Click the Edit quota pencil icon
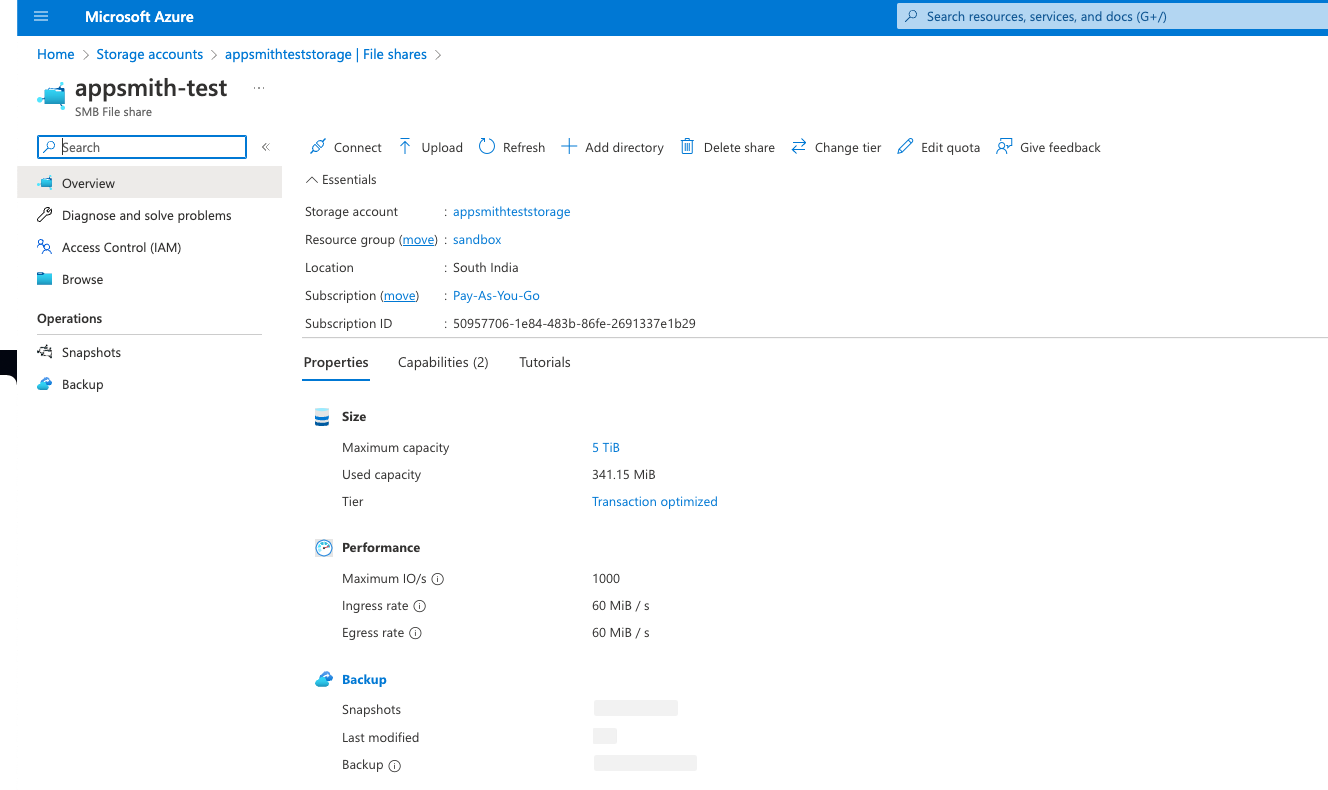 (x=905, y=147)
